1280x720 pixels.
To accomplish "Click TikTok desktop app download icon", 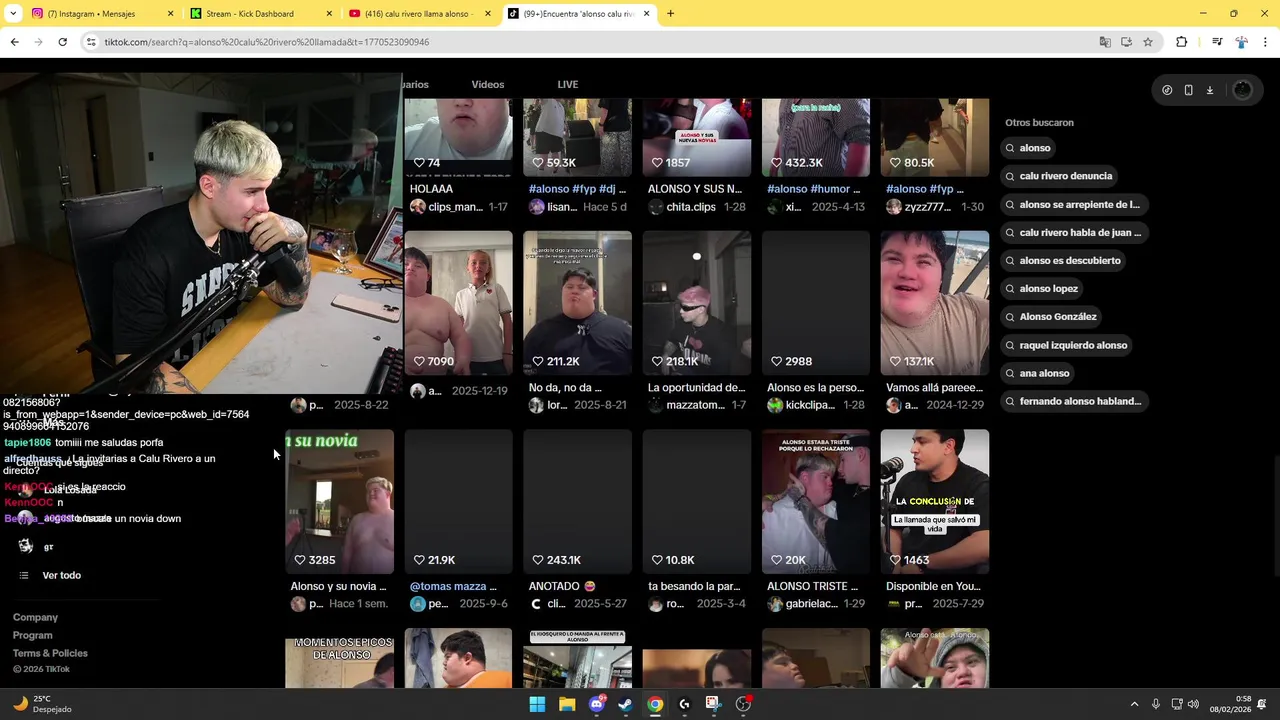I will (1209, 90).
